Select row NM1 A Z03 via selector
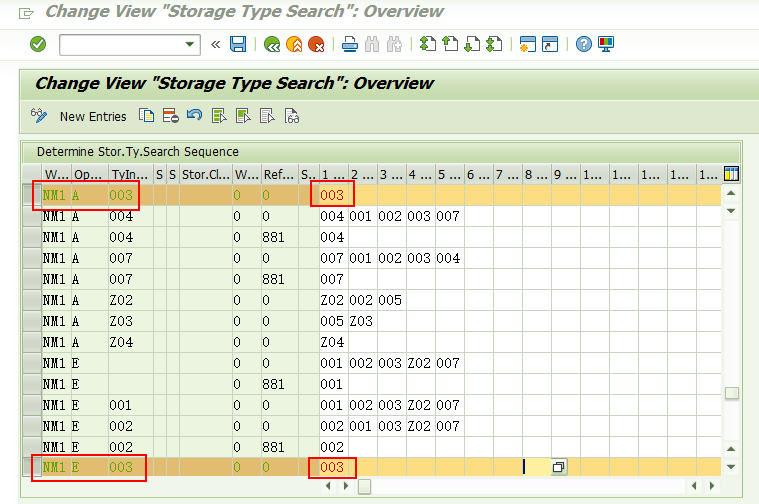 coord(32,321)
